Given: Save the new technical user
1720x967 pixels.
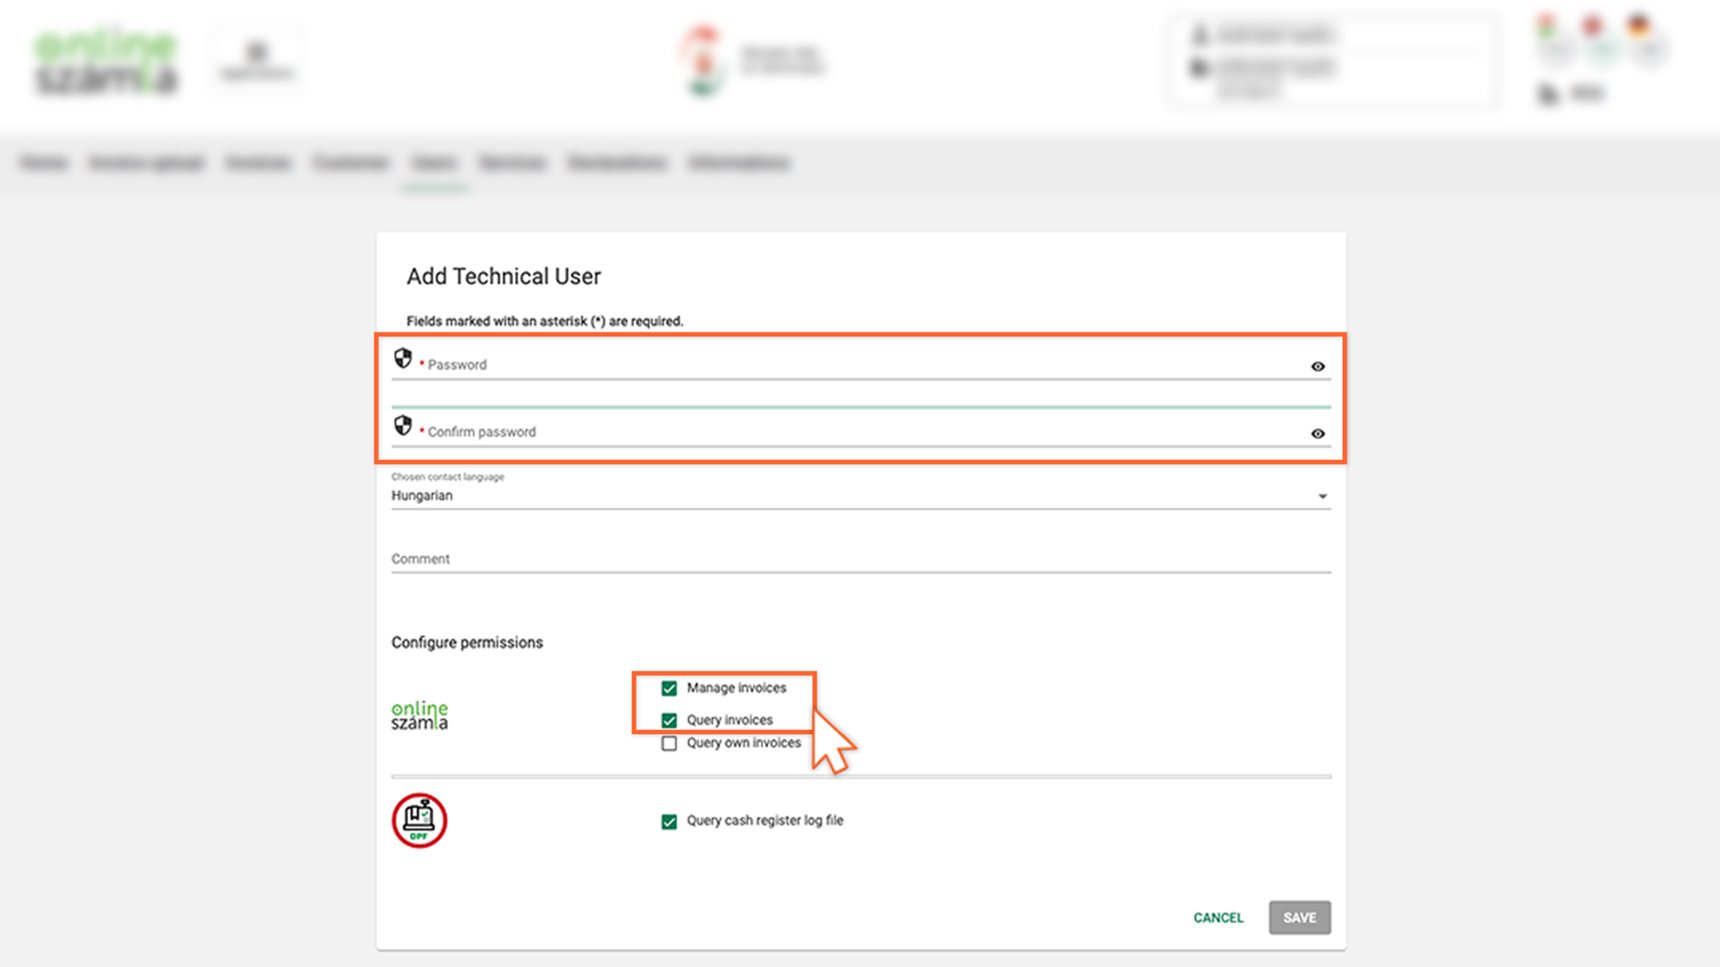Looking at the screenshot, I should 1300,917.
